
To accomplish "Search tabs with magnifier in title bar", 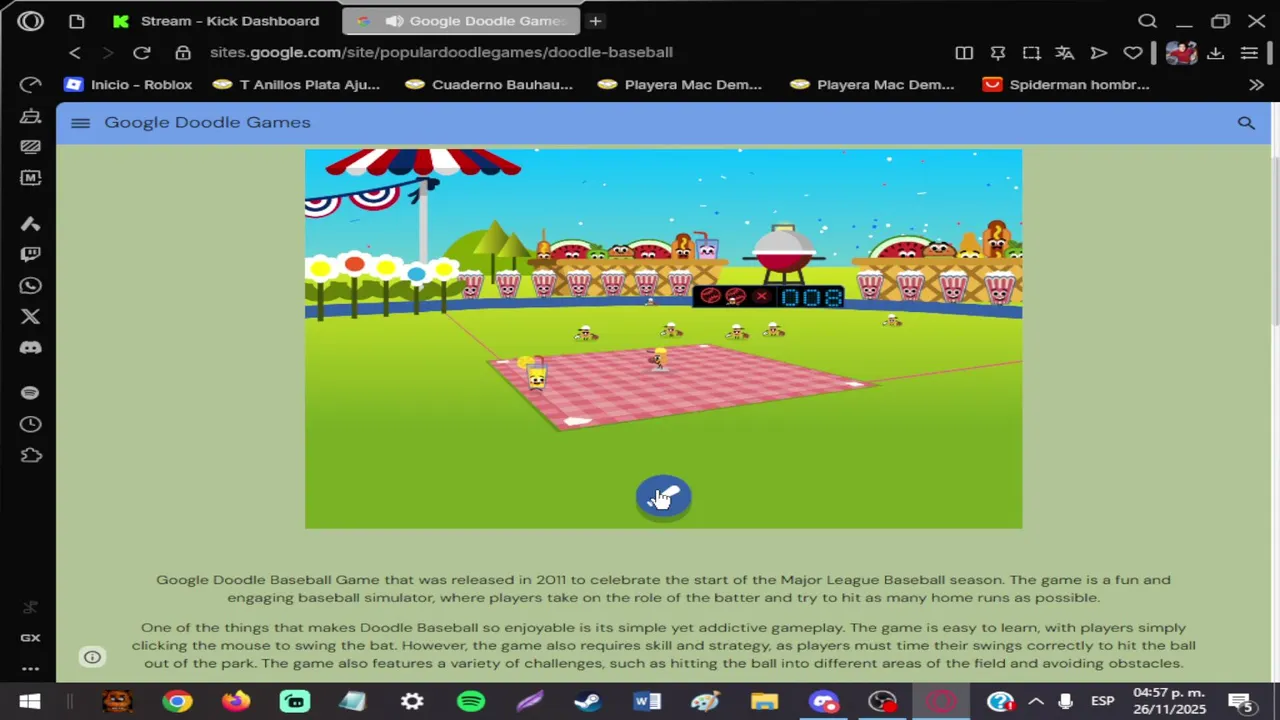I will [1147, 21].
